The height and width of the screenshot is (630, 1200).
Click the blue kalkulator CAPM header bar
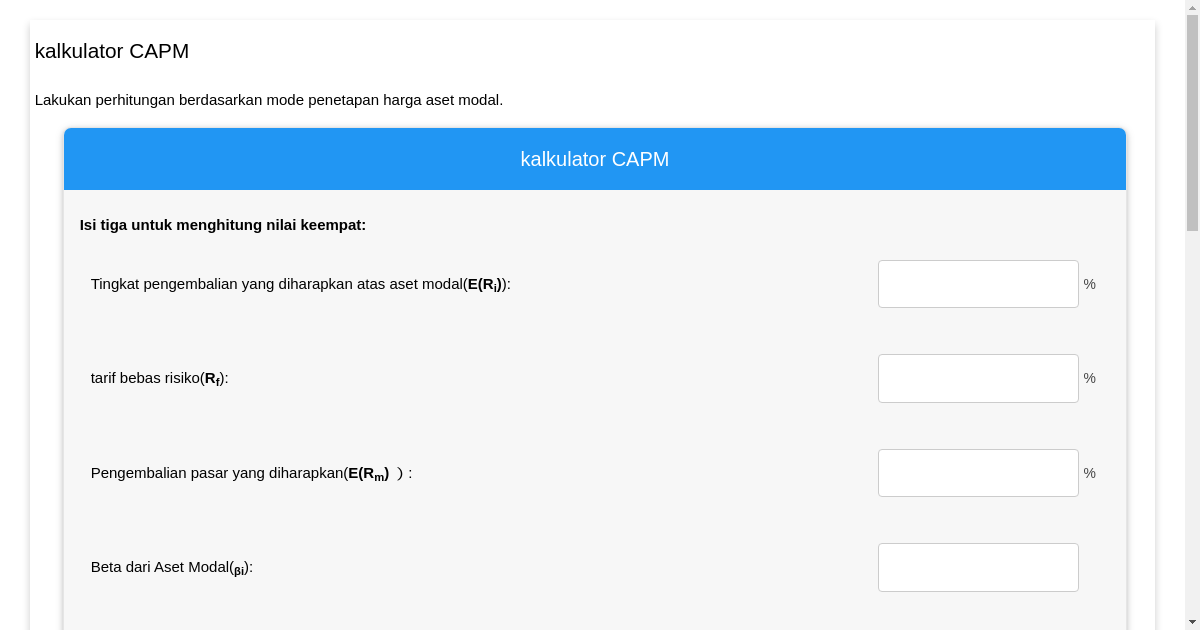[594, 159]
